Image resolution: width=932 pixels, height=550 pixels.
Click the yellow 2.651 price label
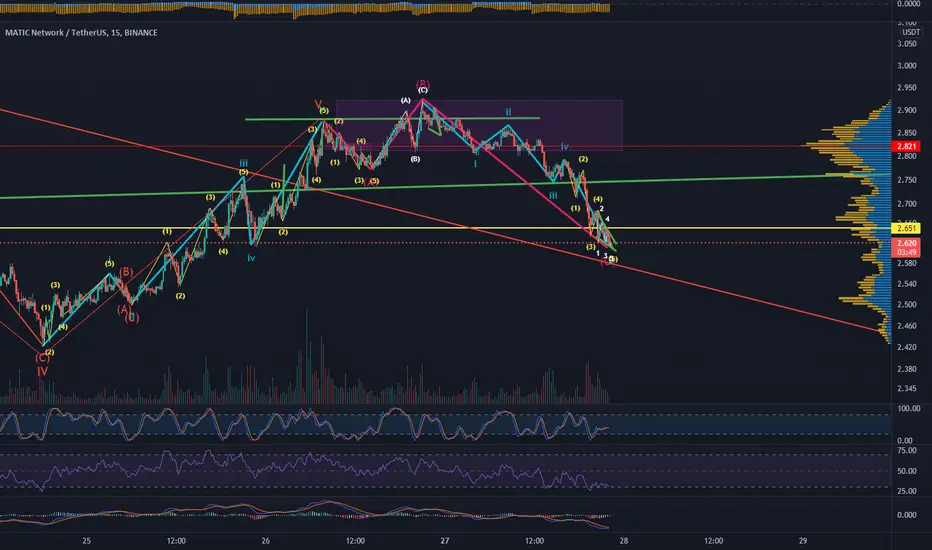click(x=906, y=228)
